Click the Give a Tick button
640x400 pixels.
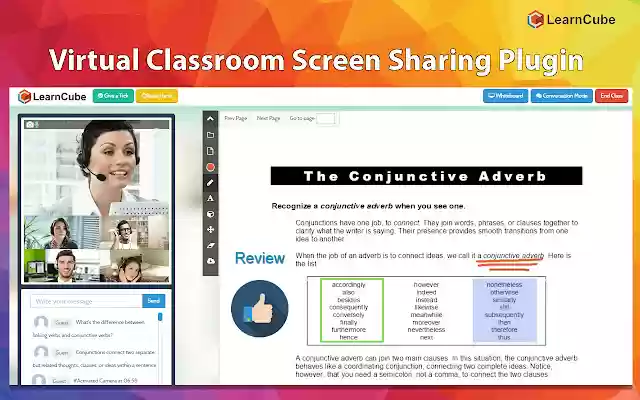(x=113, y=96)
